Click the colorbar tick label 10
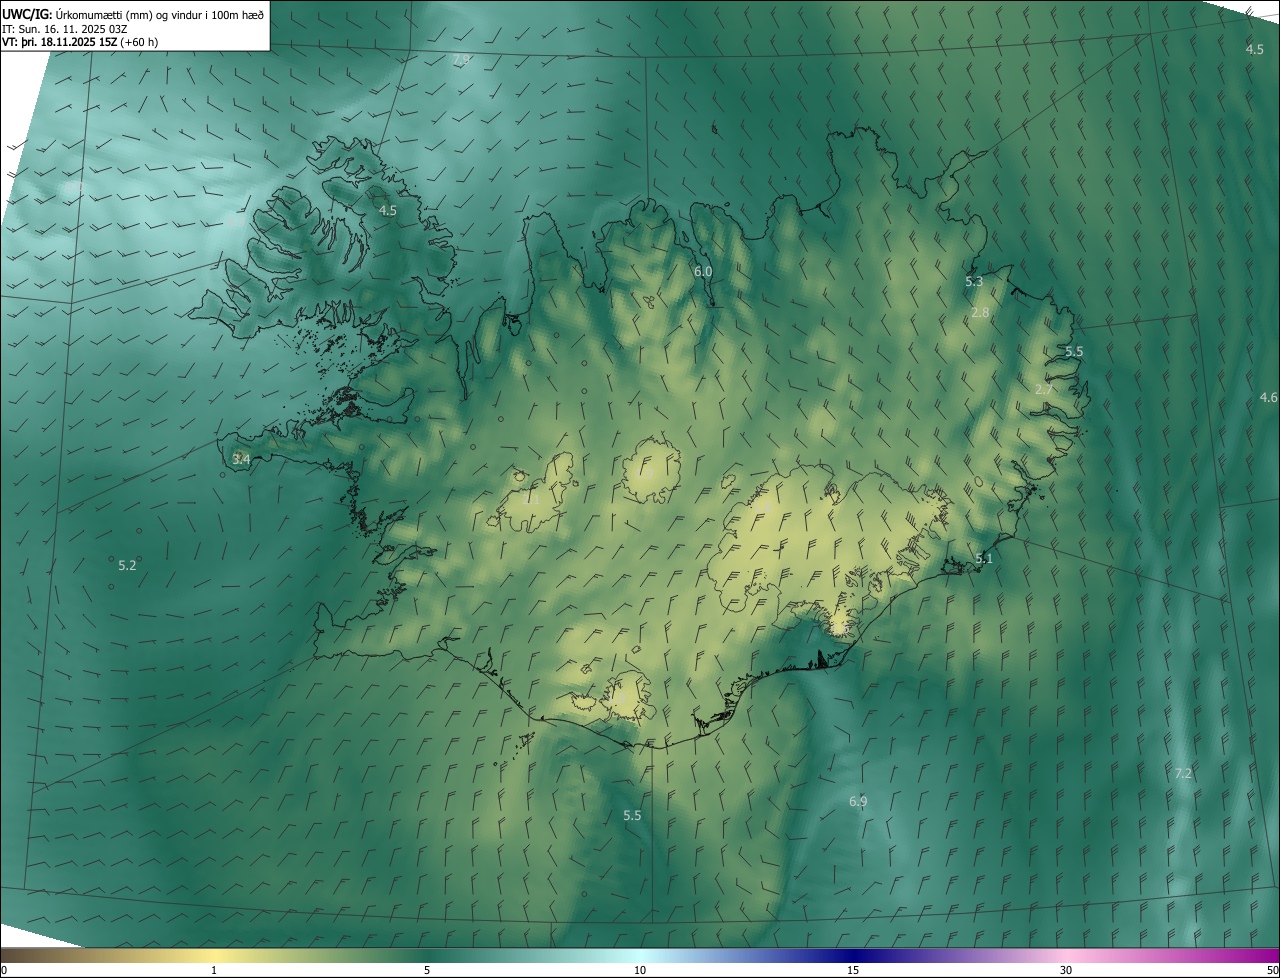The width and height of the screenshot is (1280, 978). point(640,971)
